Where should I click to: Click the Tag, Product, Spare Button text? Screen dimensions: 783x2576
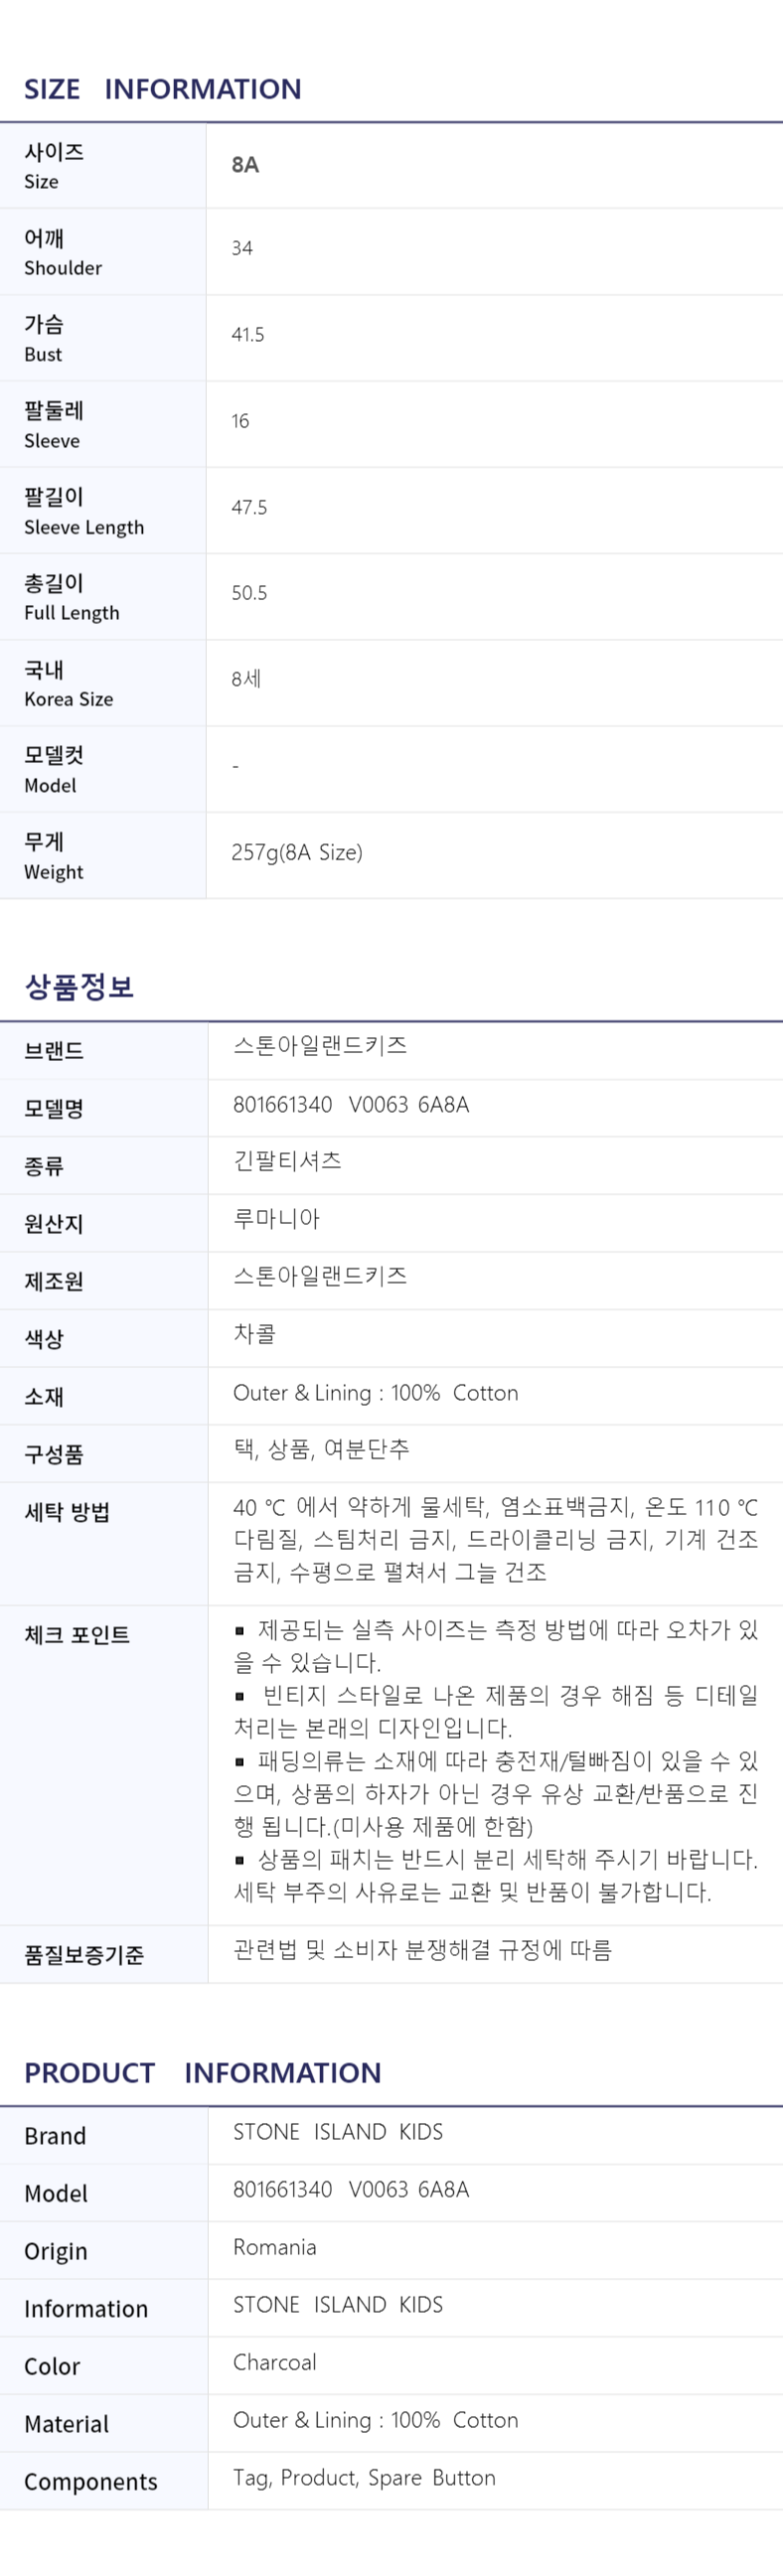point(364,2477)
